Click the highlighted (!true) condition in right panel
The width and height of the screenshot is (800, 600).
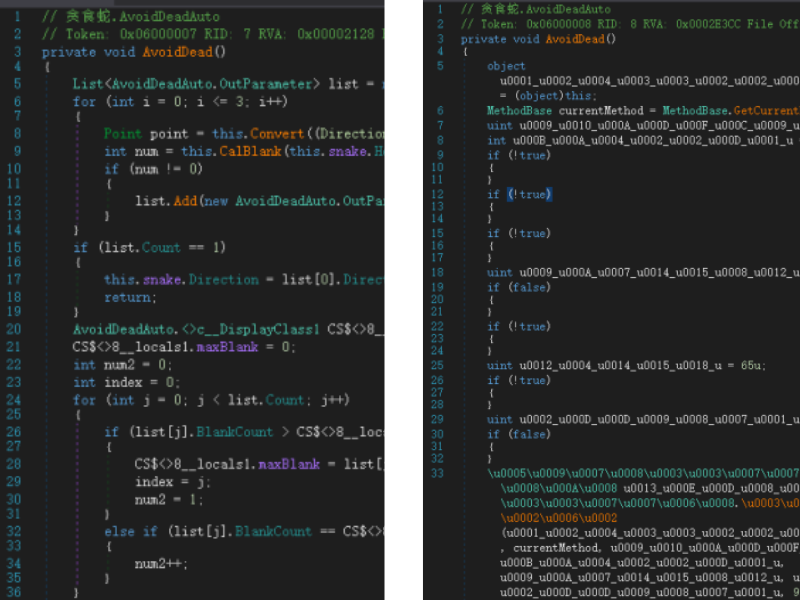[530, 194]
